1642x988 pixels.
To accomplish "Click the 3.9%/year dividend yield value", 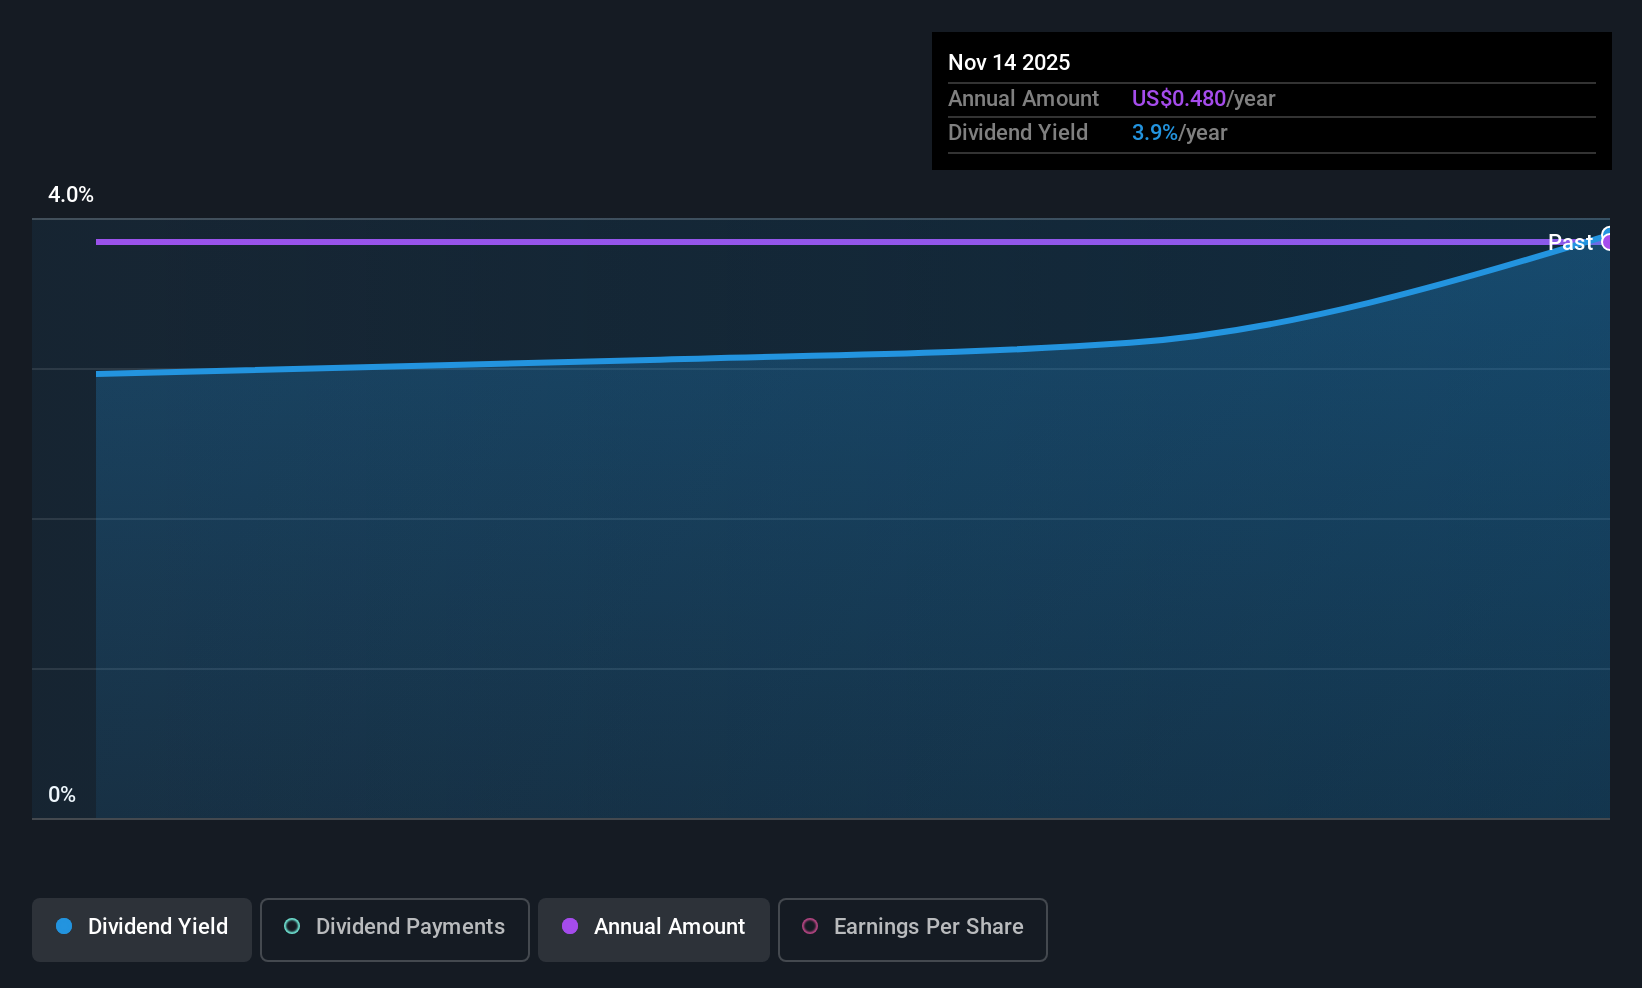I will pos(1179,132).
